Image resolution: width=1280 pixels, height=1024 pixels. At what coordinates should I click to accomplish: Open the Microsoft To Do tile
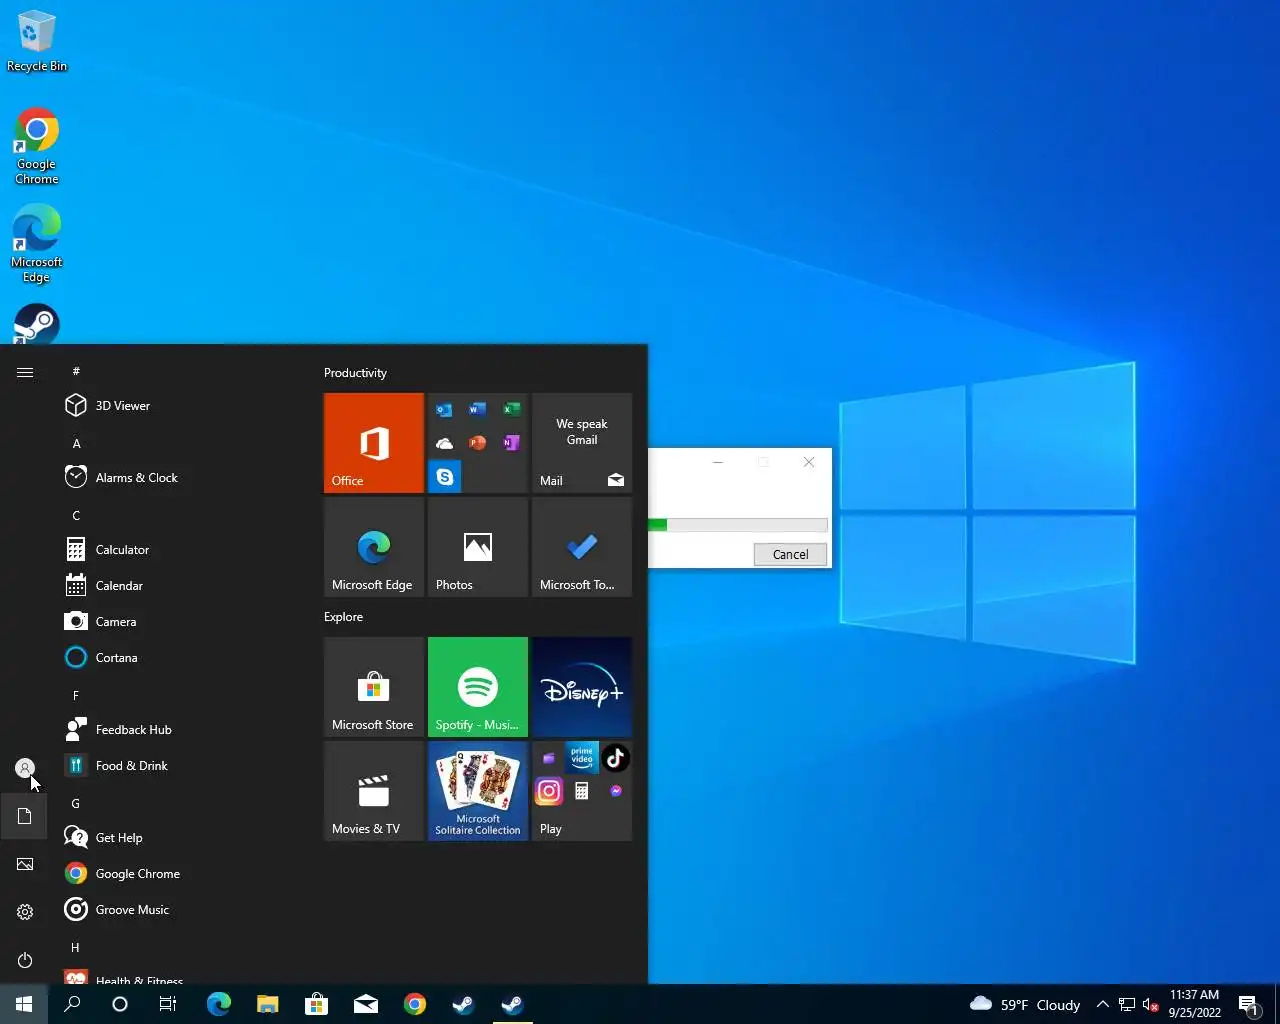point(582,547)
